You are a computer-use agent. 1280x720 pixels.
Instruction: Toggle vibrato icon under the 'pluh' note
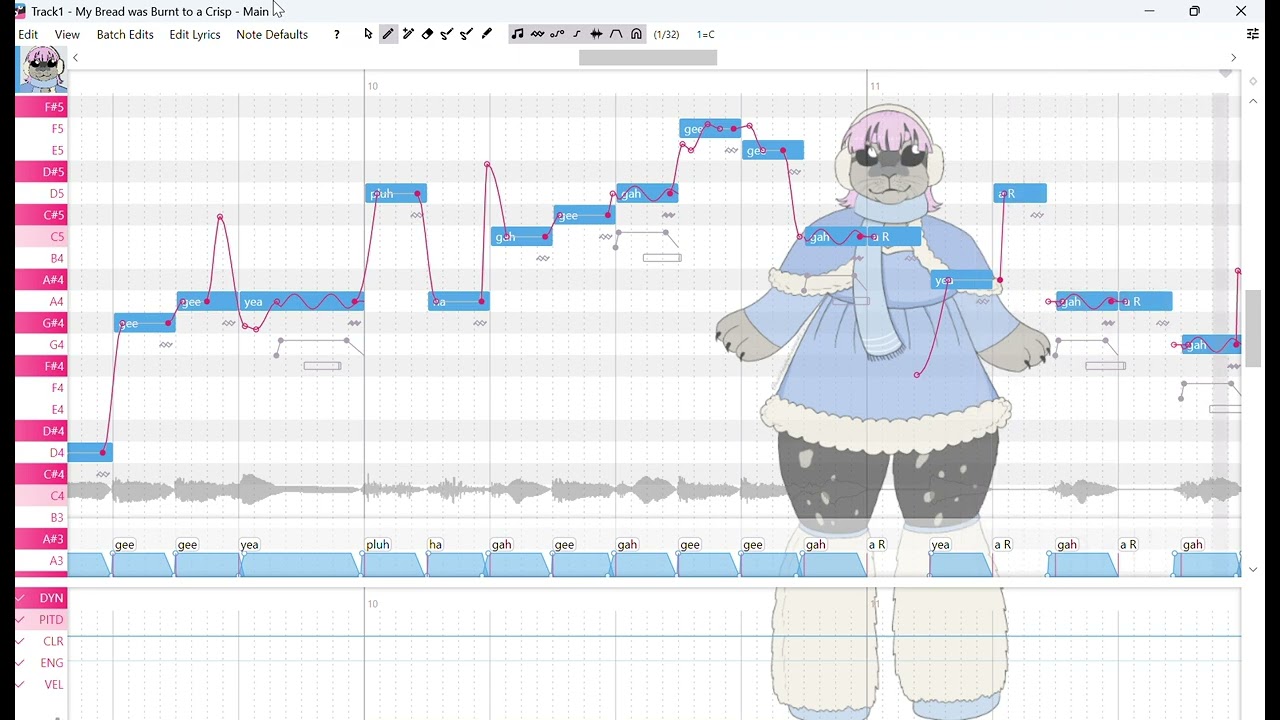(417, 216)
